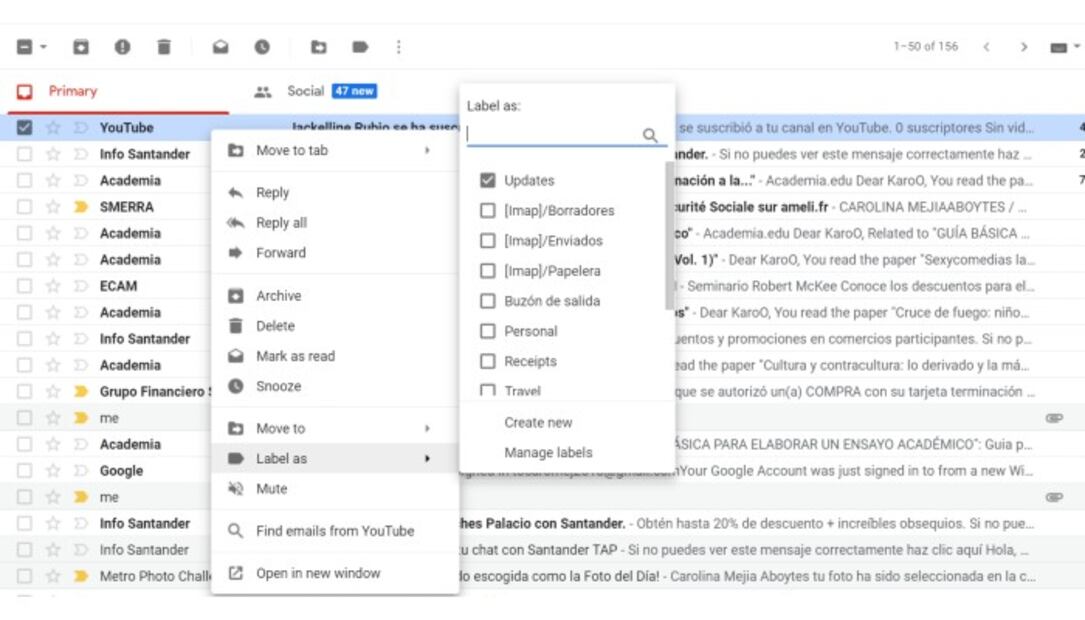The height and width of the screenshot is (620, 1085).
Task: Toggle importance marker on the YouTube email
Action: point(81,127)
